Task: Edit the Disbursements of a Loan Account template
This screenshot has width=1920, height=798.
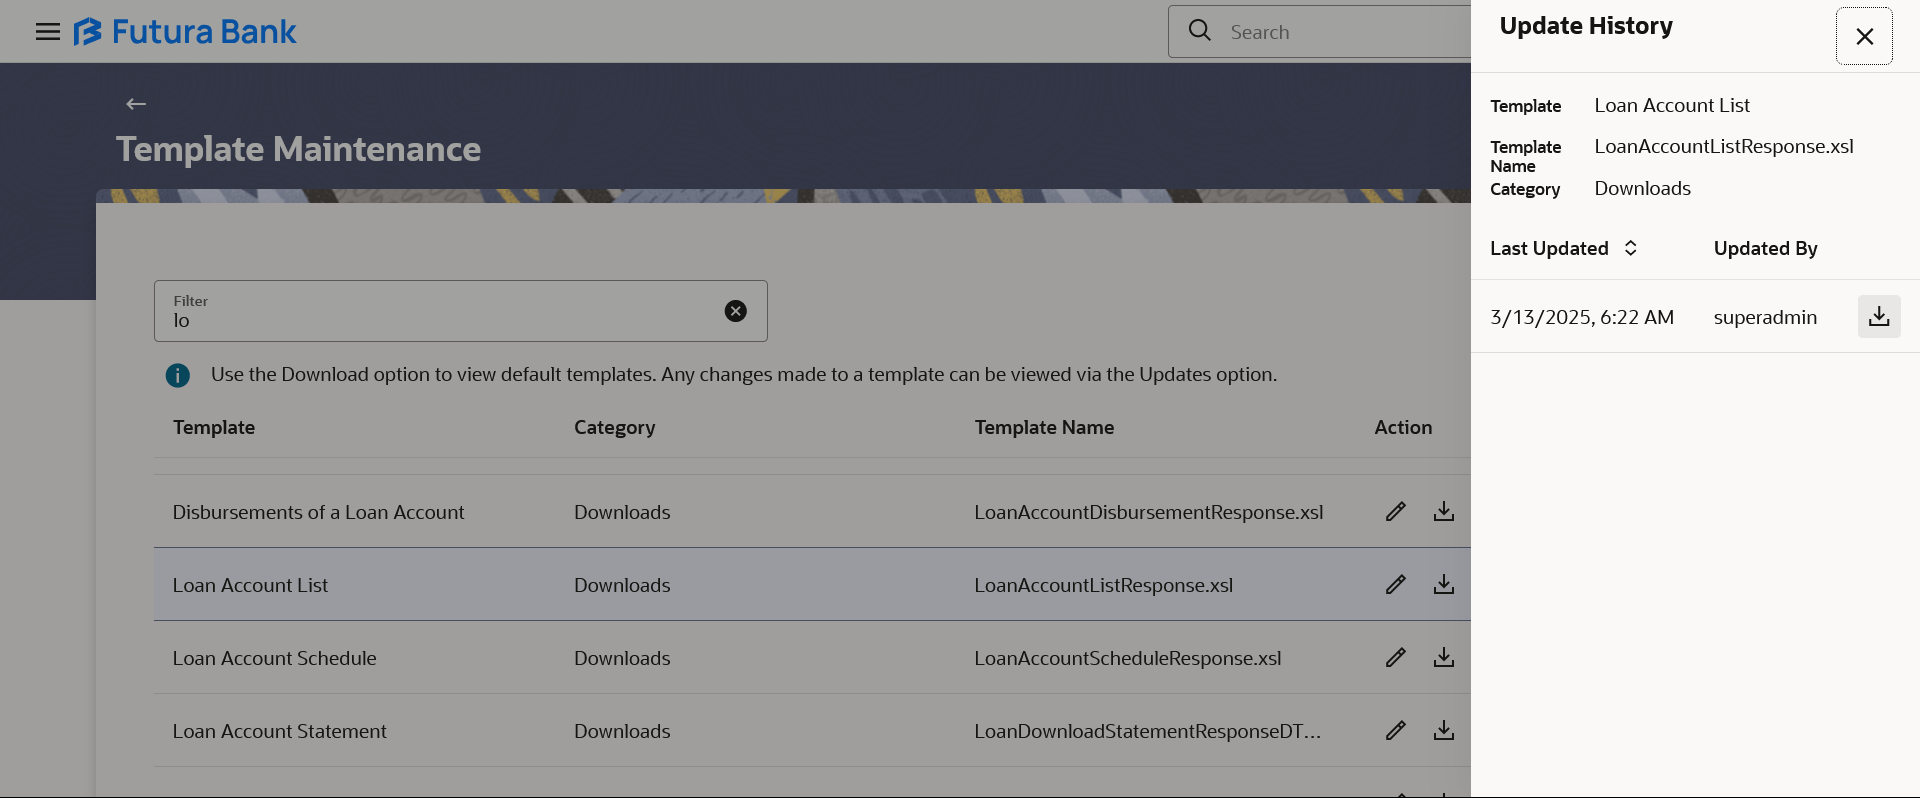Action: pyautogui.click(x=1396, y=512)
